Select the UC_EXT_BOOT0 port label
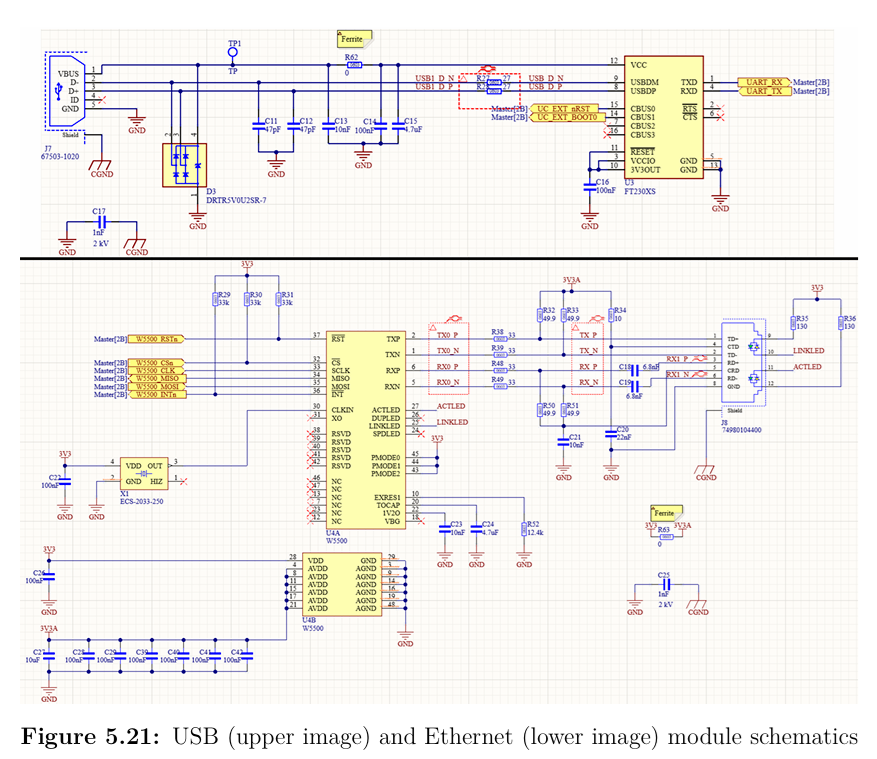The width and height of the screenshot is (877, 759). tap(567, 118)
